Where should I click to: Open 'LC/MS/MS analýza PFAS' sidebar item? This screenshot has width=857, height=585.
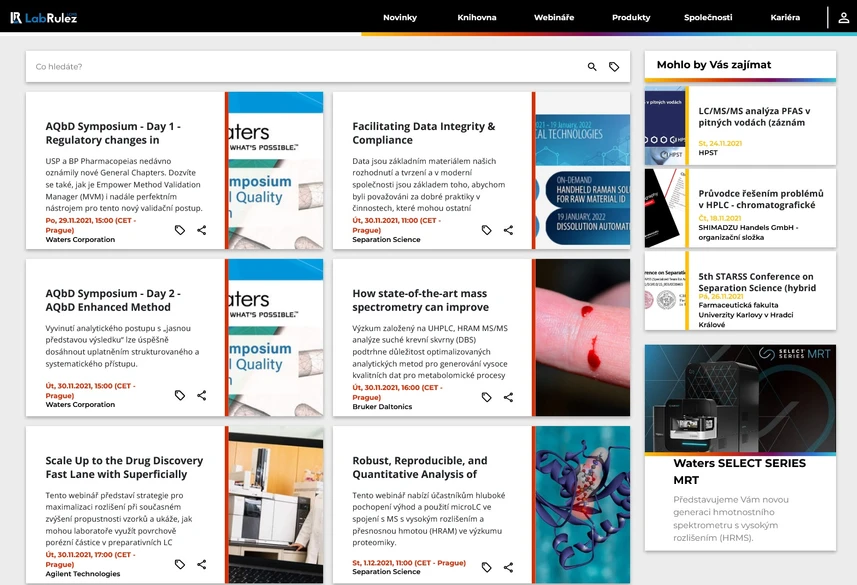click(x=754, y=116)
